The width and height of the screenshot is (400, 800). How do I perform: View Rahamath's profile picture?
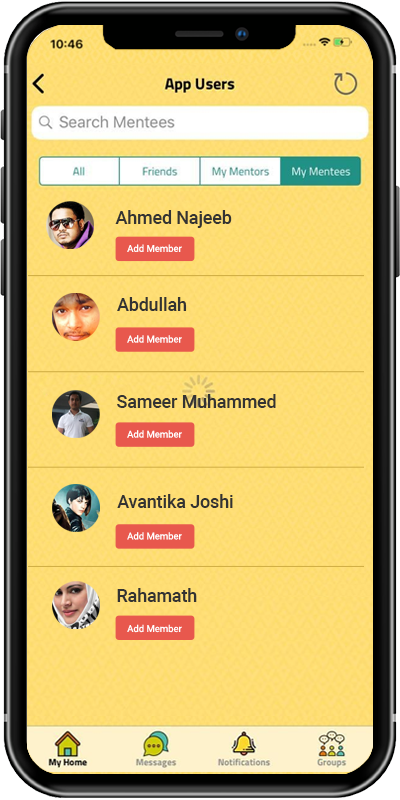tap(76, 605)
